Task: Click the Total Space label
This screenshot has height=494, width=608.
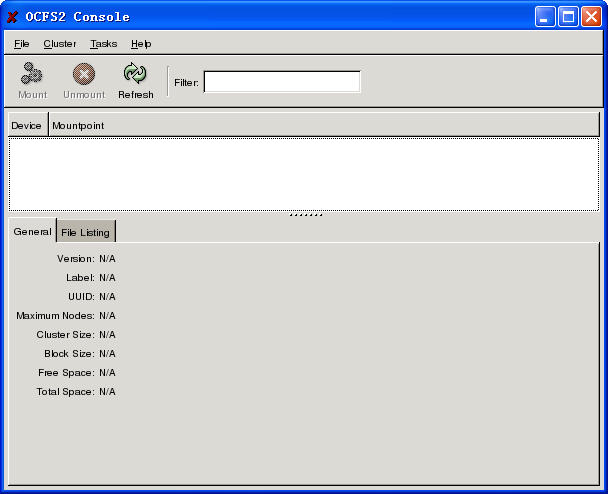Action: tap(65, 392)
